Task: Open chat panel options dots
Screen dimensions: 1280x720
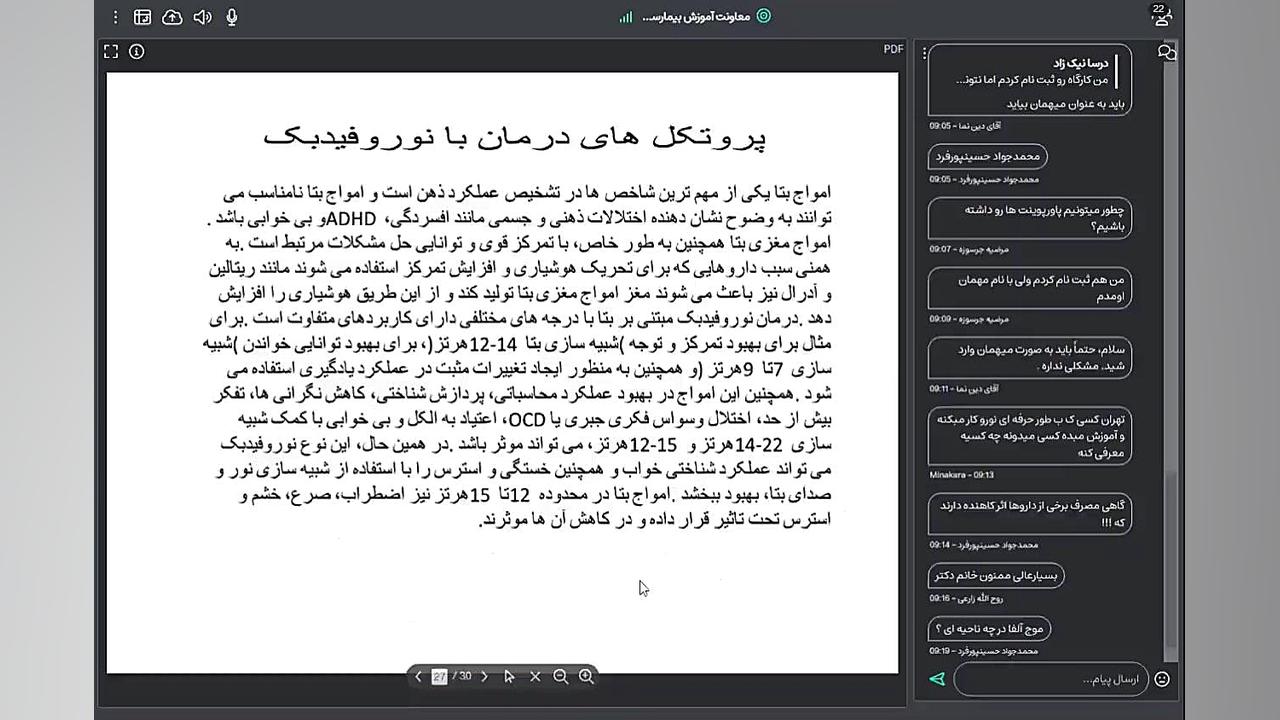Action: point(925,52)
